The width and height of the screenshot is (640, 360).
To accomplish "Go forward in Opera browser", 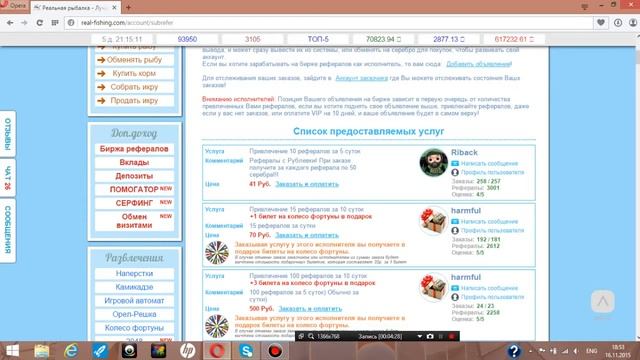I will point(24,23).
